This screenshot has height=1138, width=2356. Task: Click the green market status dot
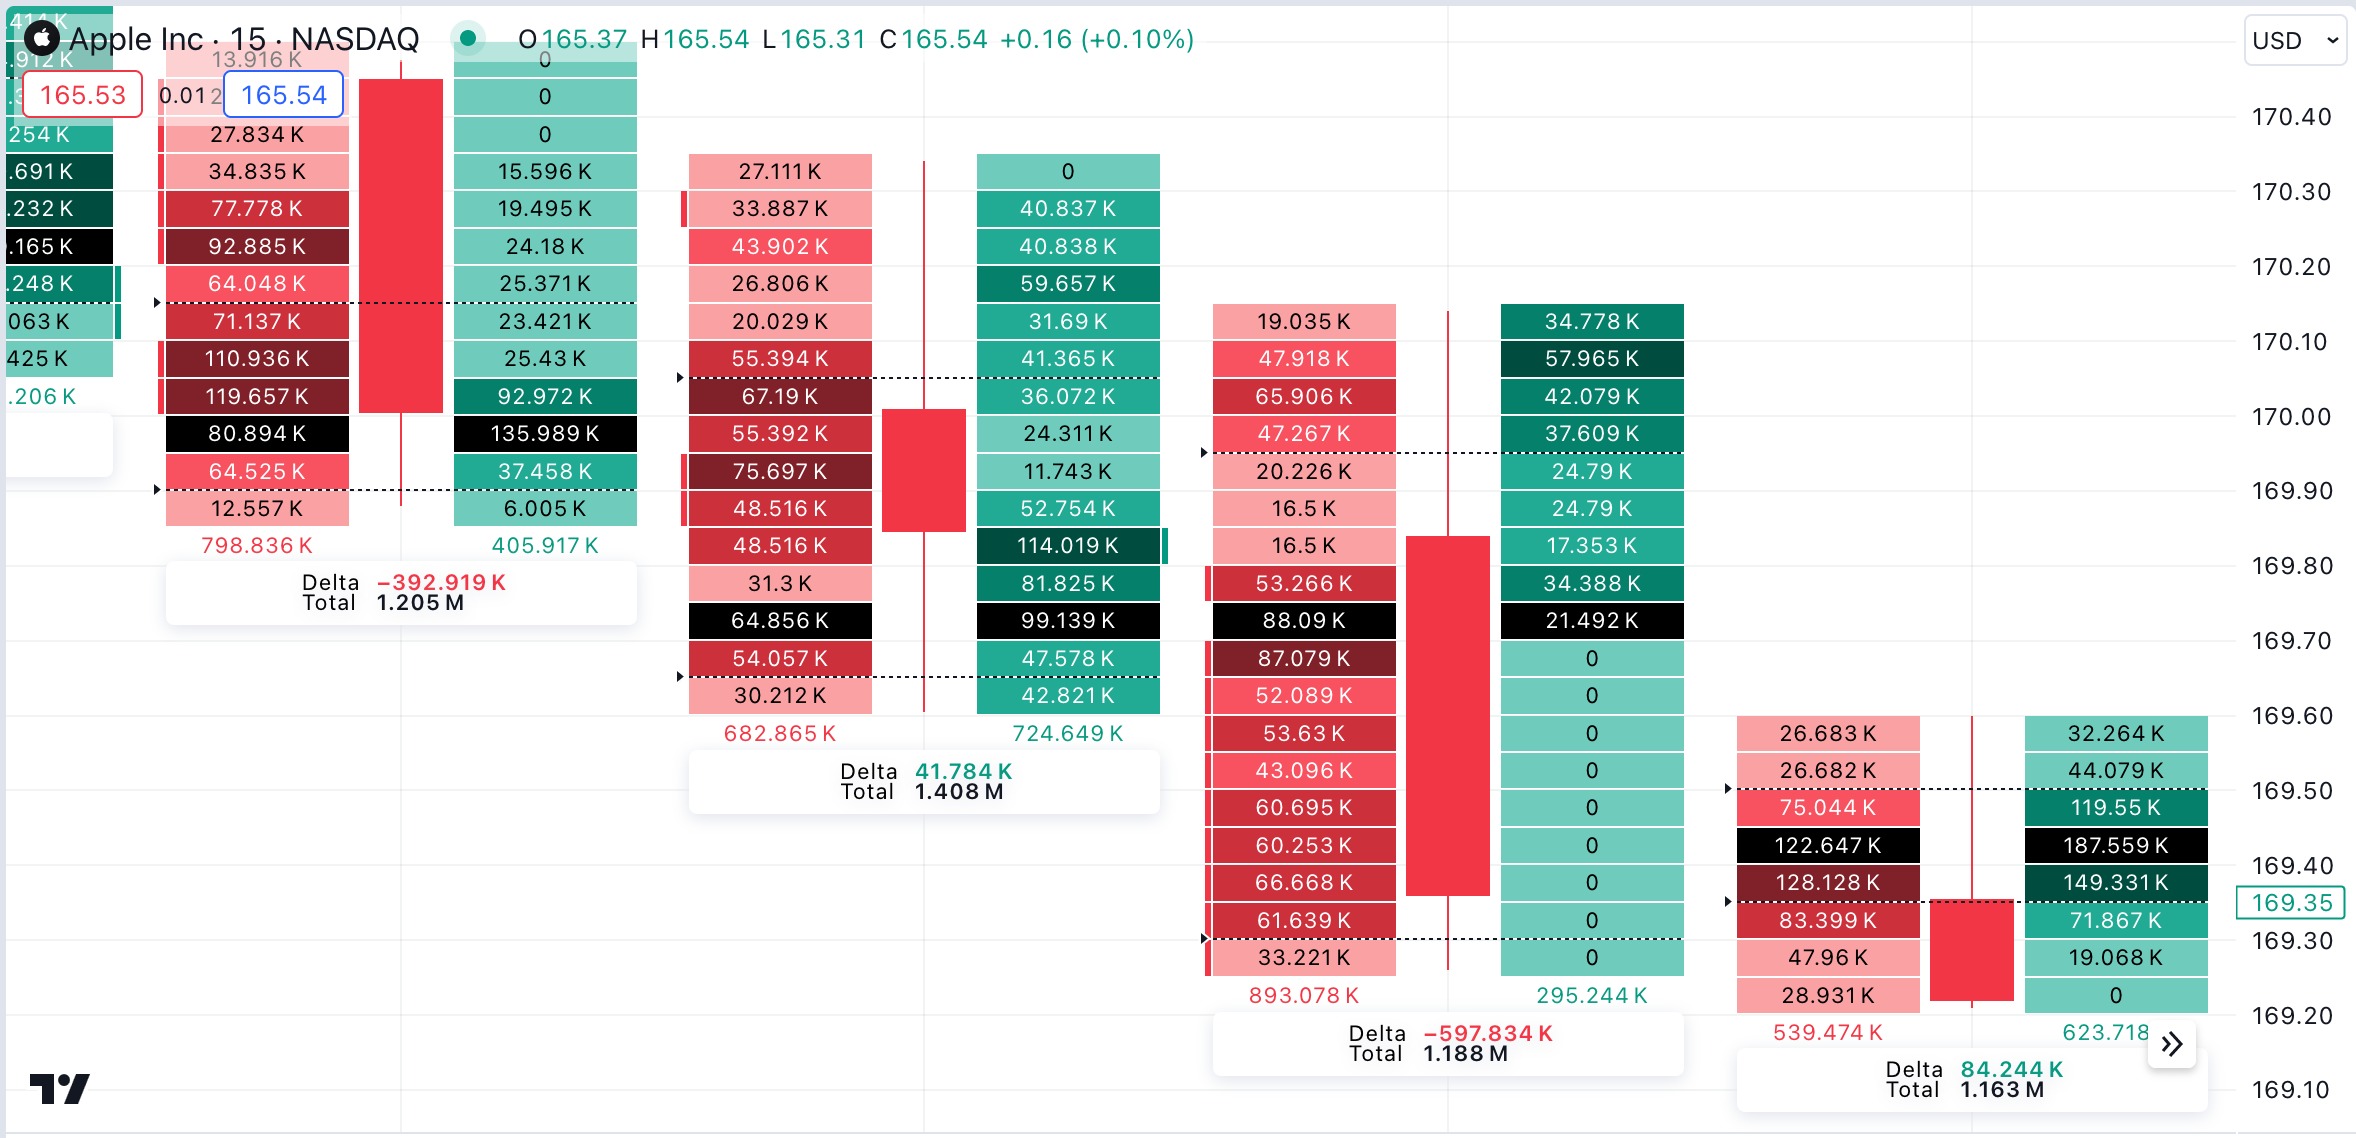coord(467,39)
